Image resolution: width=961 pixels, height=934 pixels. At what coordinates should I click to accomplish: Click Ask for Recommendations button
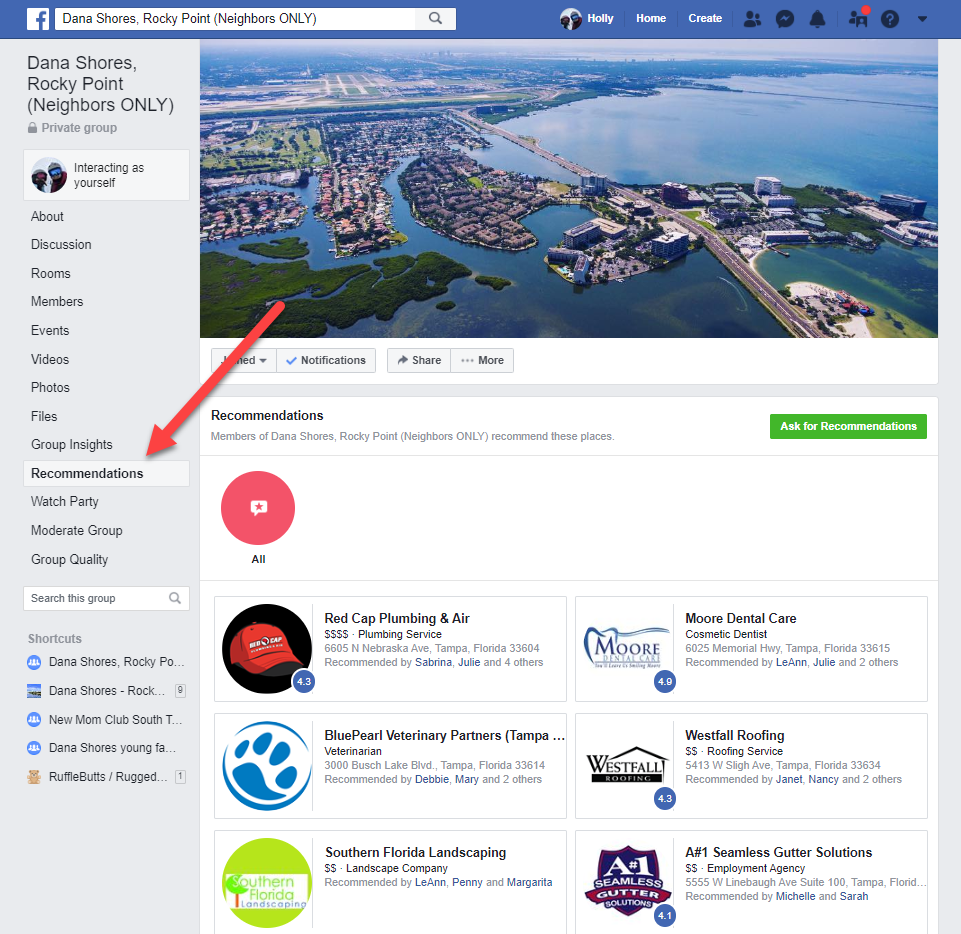point(848,427)
